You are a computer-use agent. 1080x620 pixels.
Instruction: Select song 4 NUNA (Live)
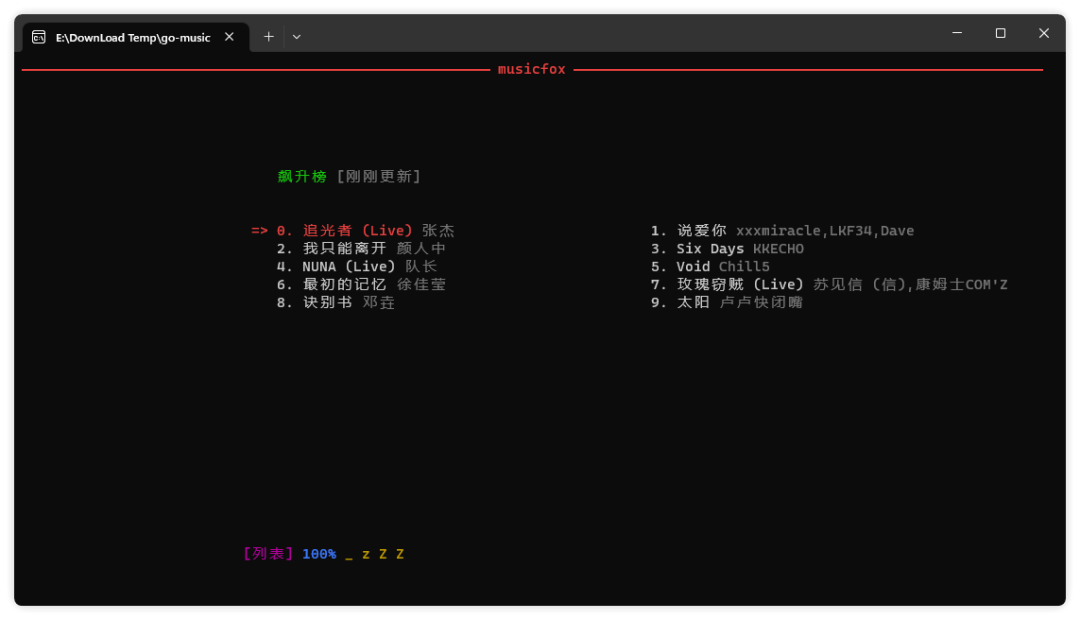(336, 267)
